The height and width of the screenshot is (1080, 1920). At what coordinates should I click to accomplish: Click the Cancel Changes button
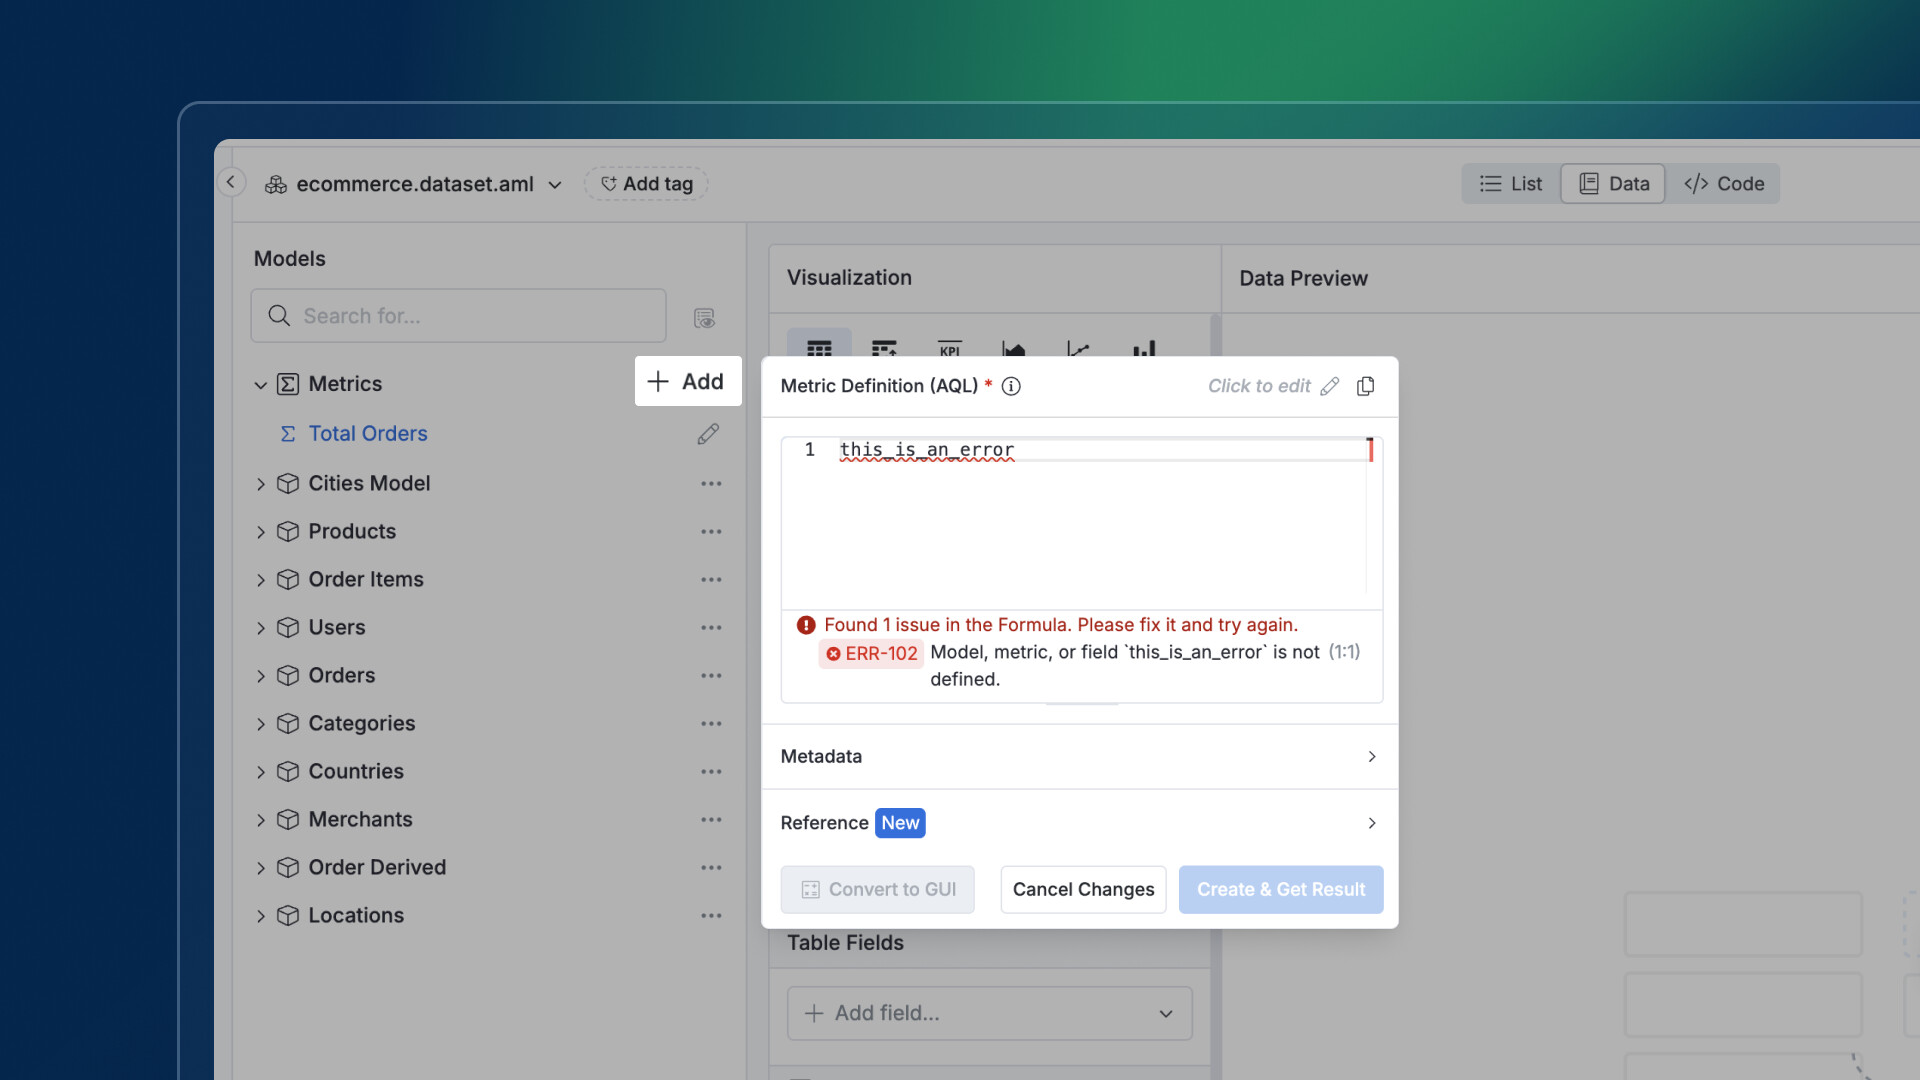coord(1083,889)
